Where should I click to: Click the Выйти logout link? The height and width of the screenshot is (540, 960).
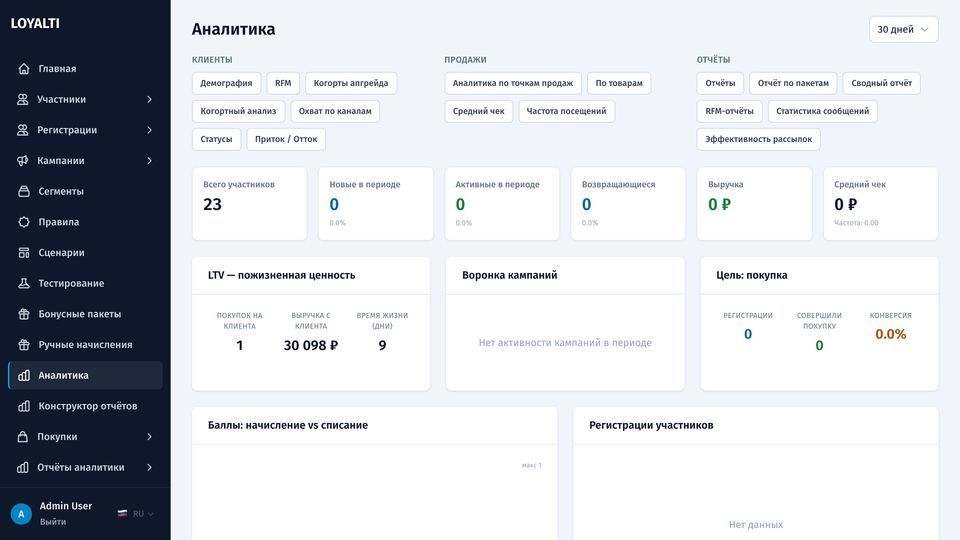pos(53,522)
